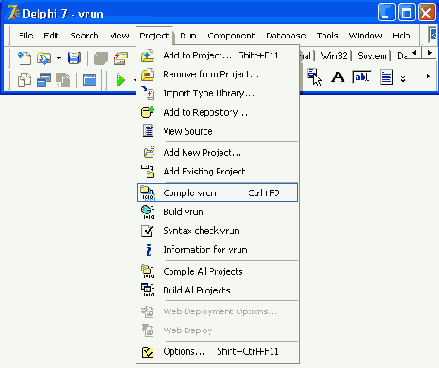Choose Compile vrun from Project menu
Viewport: 439px width, 368px height.
coord(217,192)
